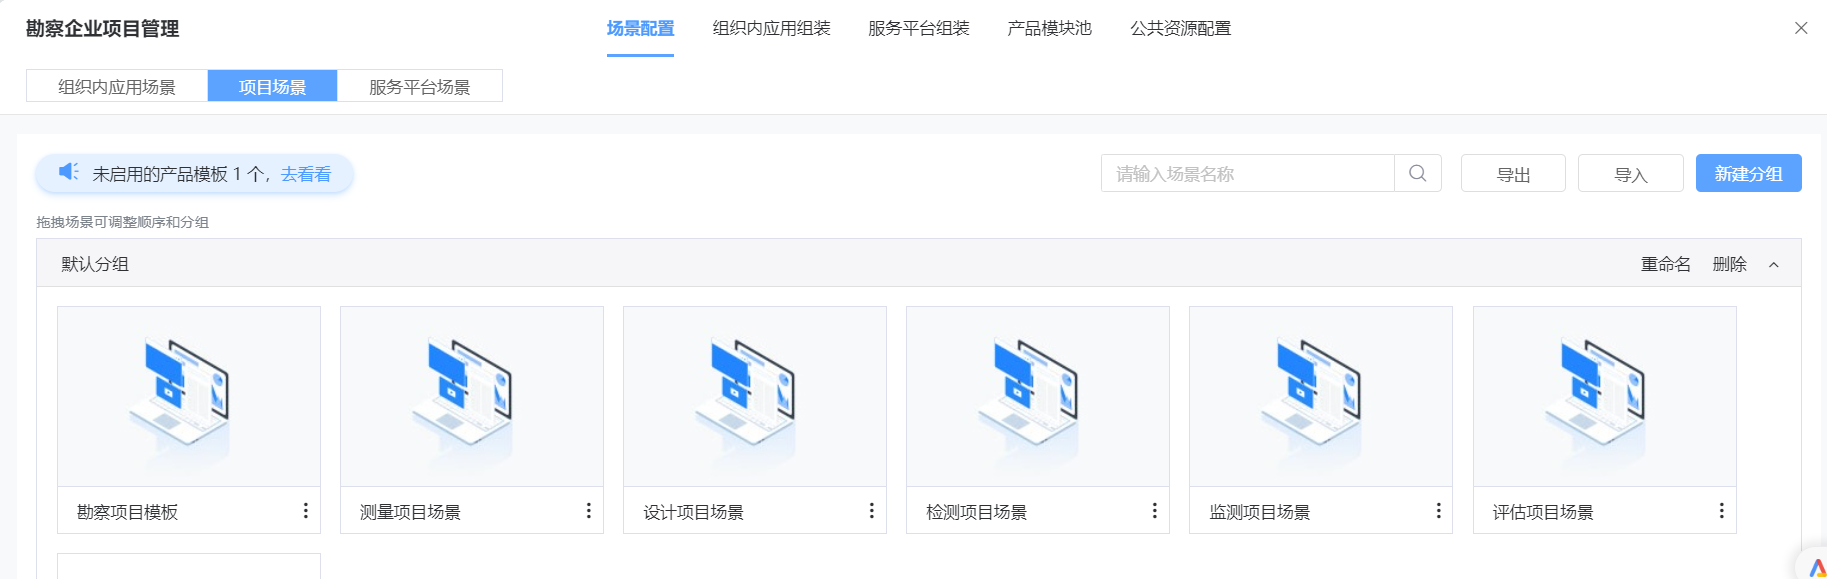Select the 项目场景 segment

click(x=272, y=87)
